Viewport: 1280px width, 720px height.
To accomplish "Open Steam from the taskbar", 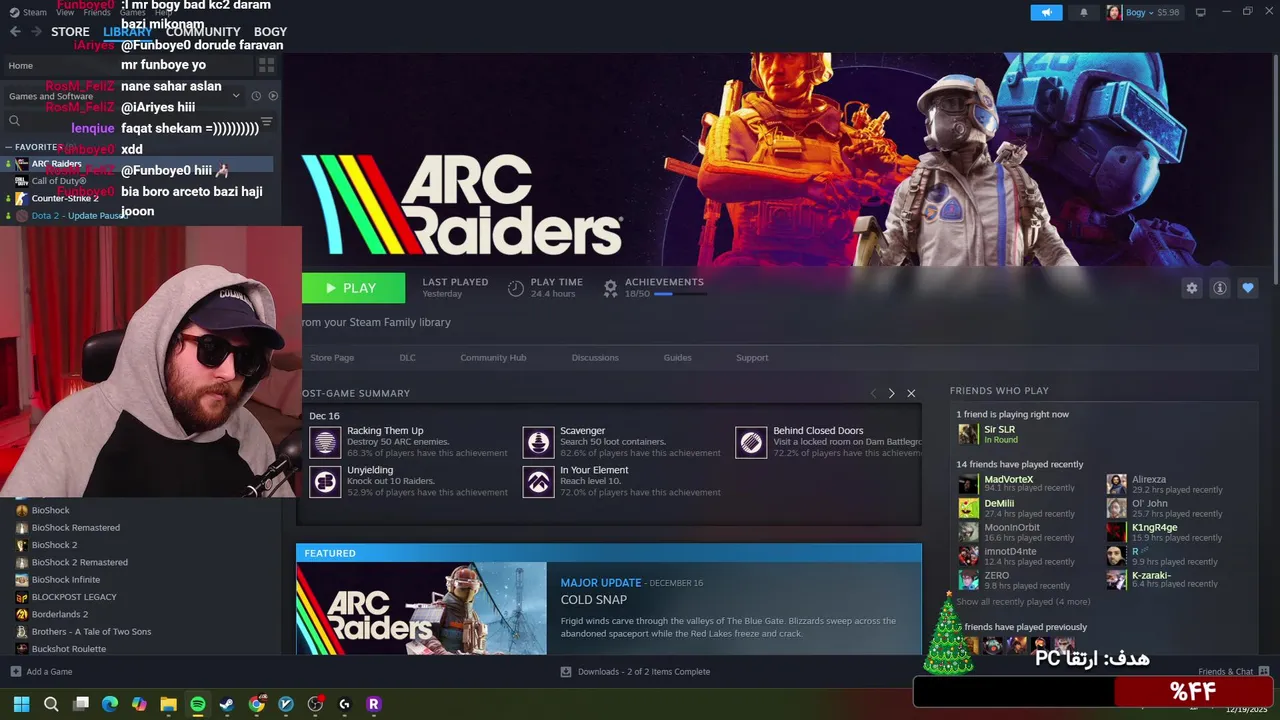I will click(x=227, y=704).
